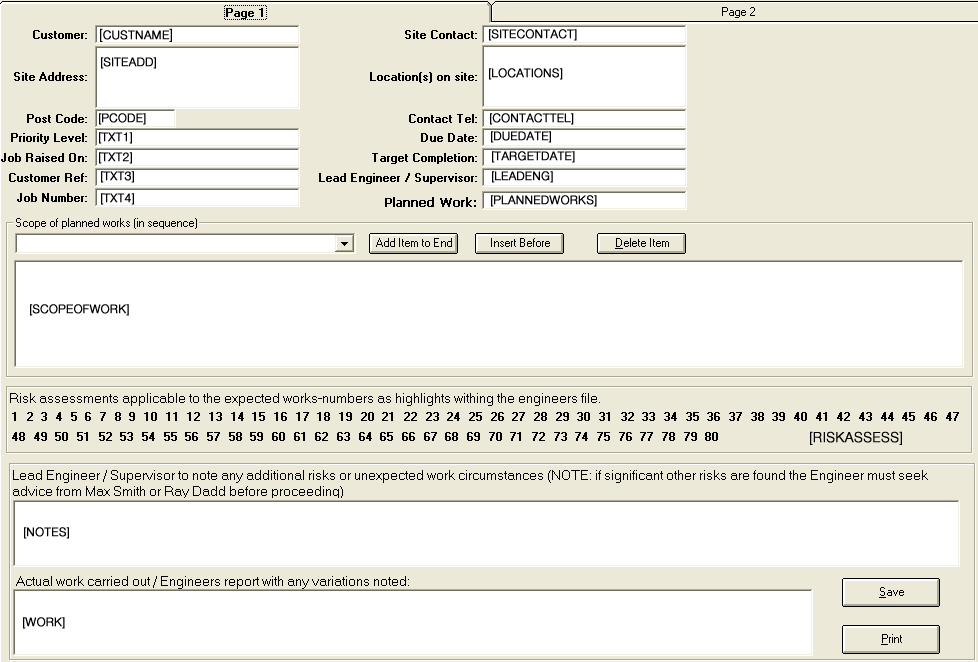This screenshot has height=662, width=978.
Task: Select risk assessment number 60
Action: (278, 437)
